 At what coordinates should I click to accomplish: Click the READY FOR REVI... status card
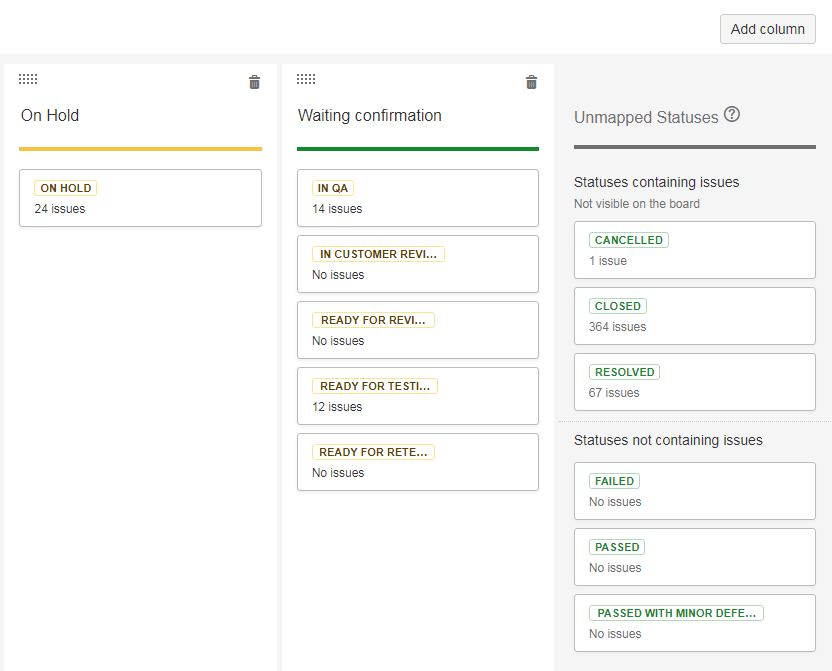point(417,330)
